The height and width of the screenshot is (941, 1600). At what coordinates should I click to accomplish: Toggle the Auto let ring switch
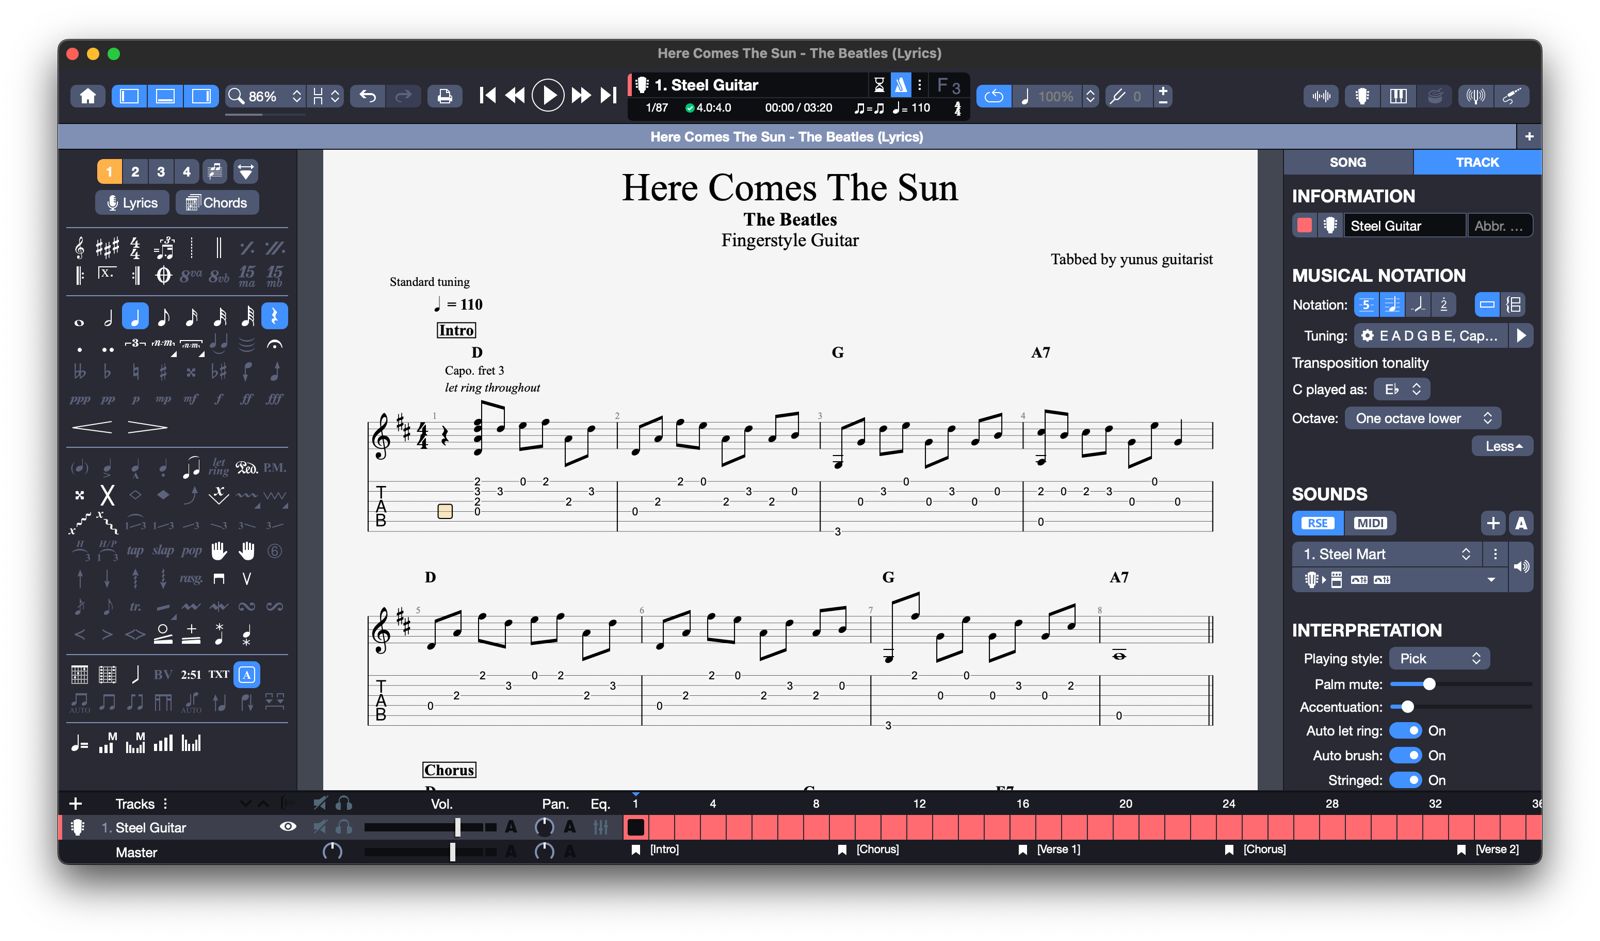point(1405,731)
